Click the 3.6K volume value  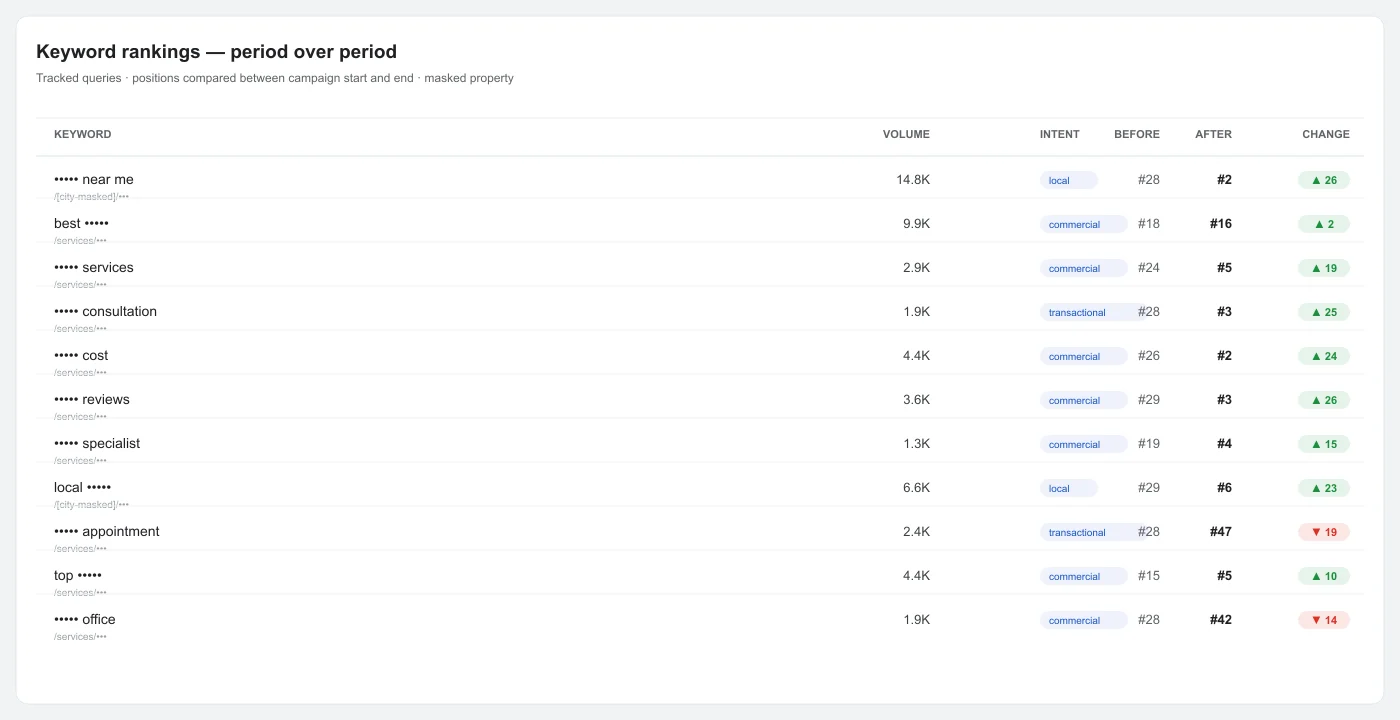tap(916, 400)
